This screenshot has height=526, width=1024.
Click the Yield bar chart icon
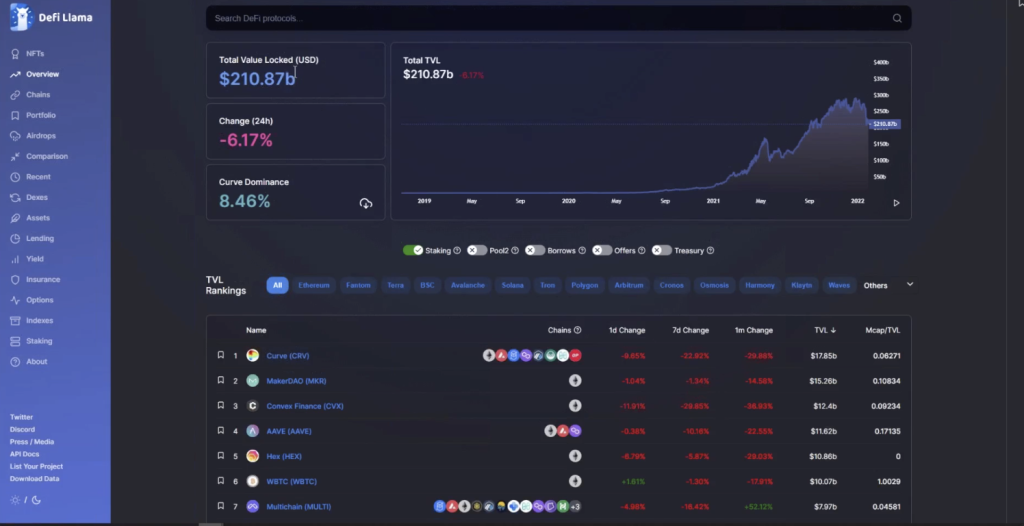coord(15,259)
